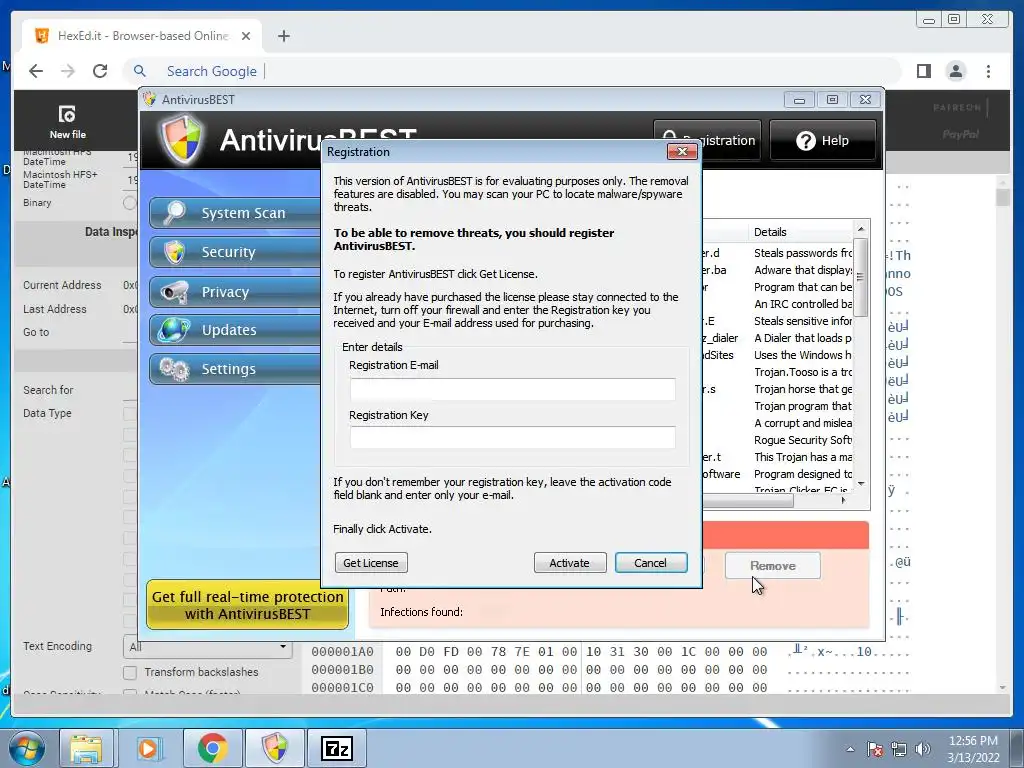Viewport: 1024px width, 768px height.
Task: Show hidden tray icons arrow
Action: (x=850, y=749)
